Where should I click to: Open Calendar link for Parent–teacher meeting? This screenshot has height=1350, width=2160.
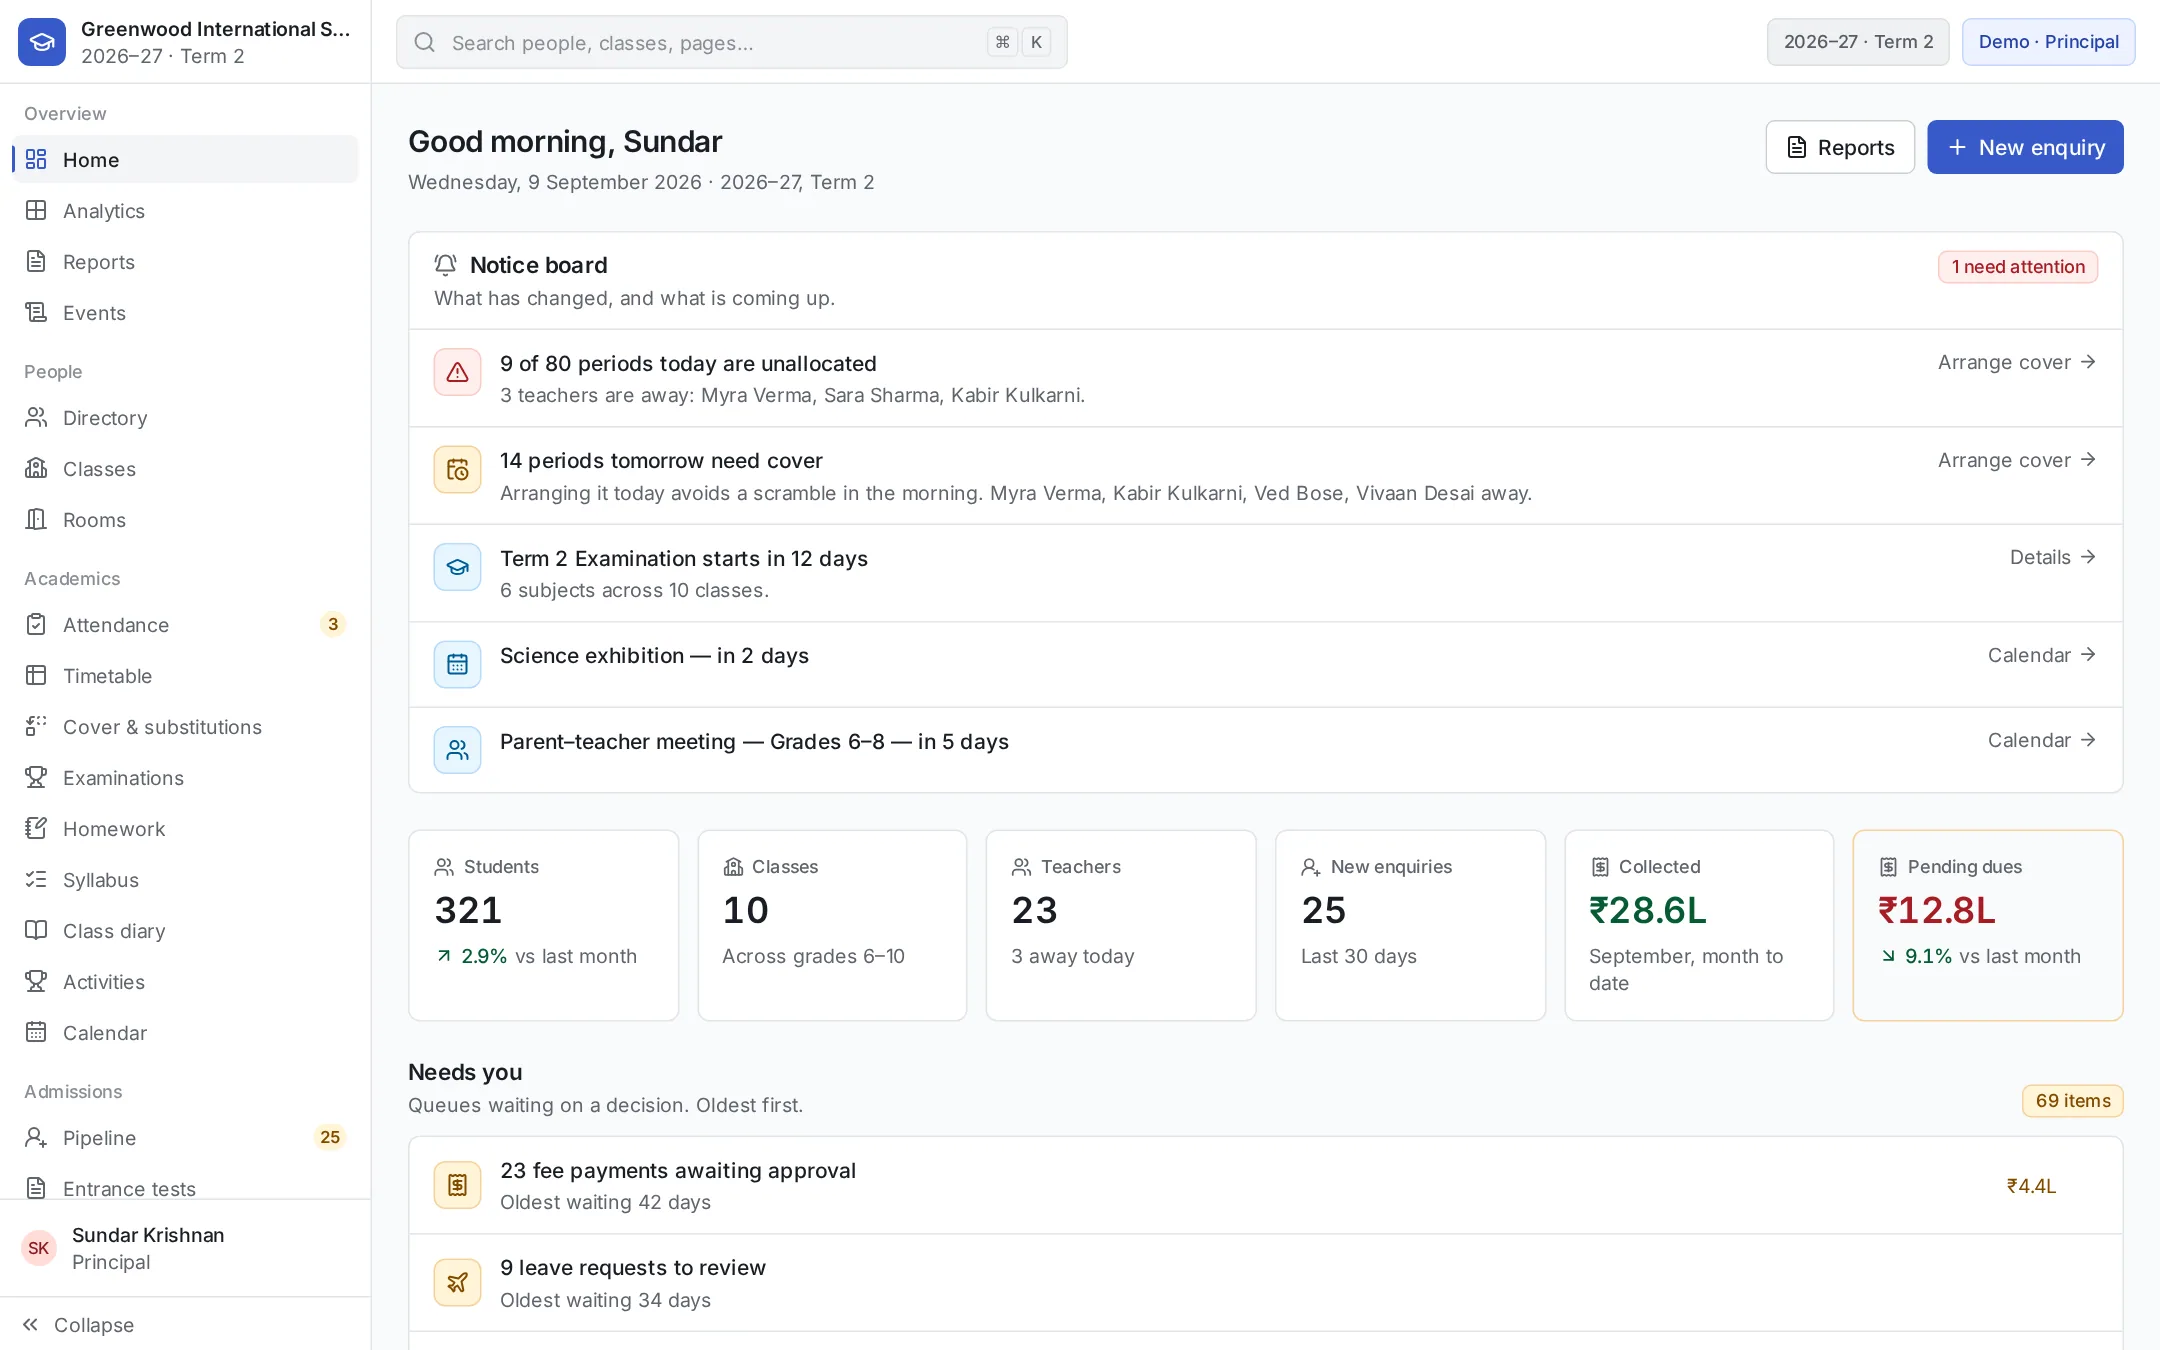pos(2041,740)
